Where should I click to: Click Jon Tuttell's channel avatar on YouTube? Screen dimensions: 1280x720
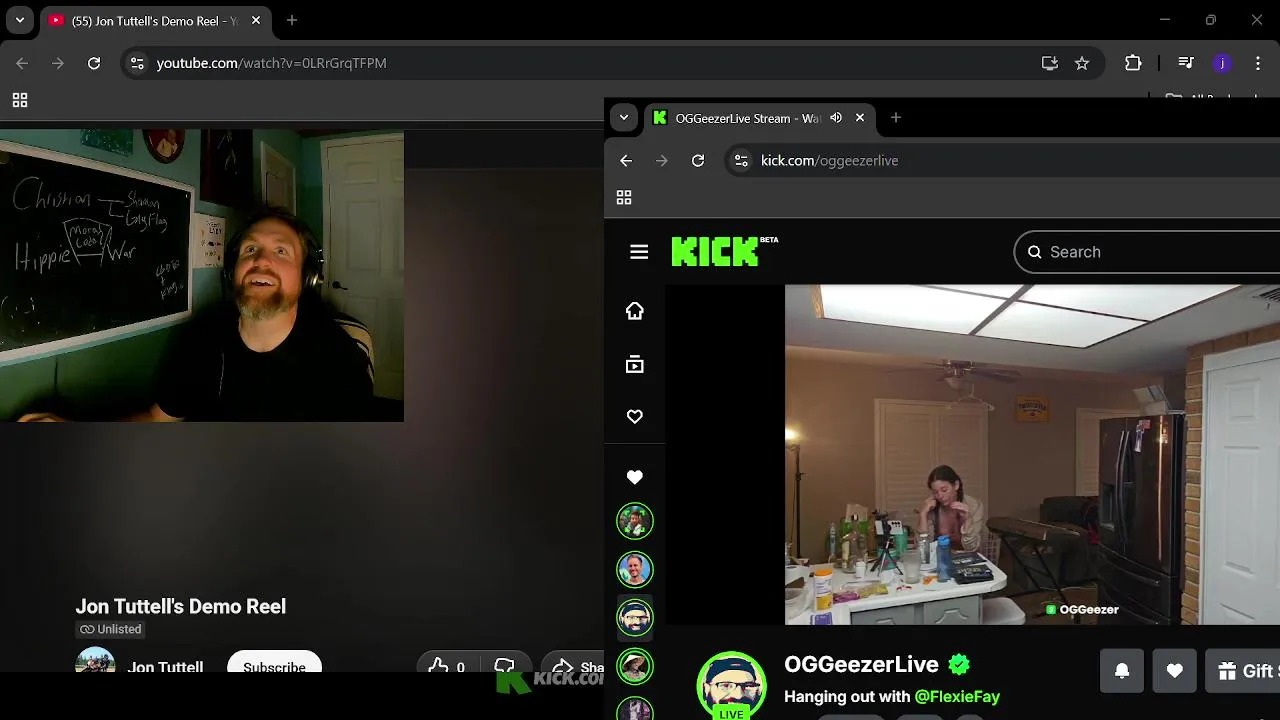tap(95, 662)
